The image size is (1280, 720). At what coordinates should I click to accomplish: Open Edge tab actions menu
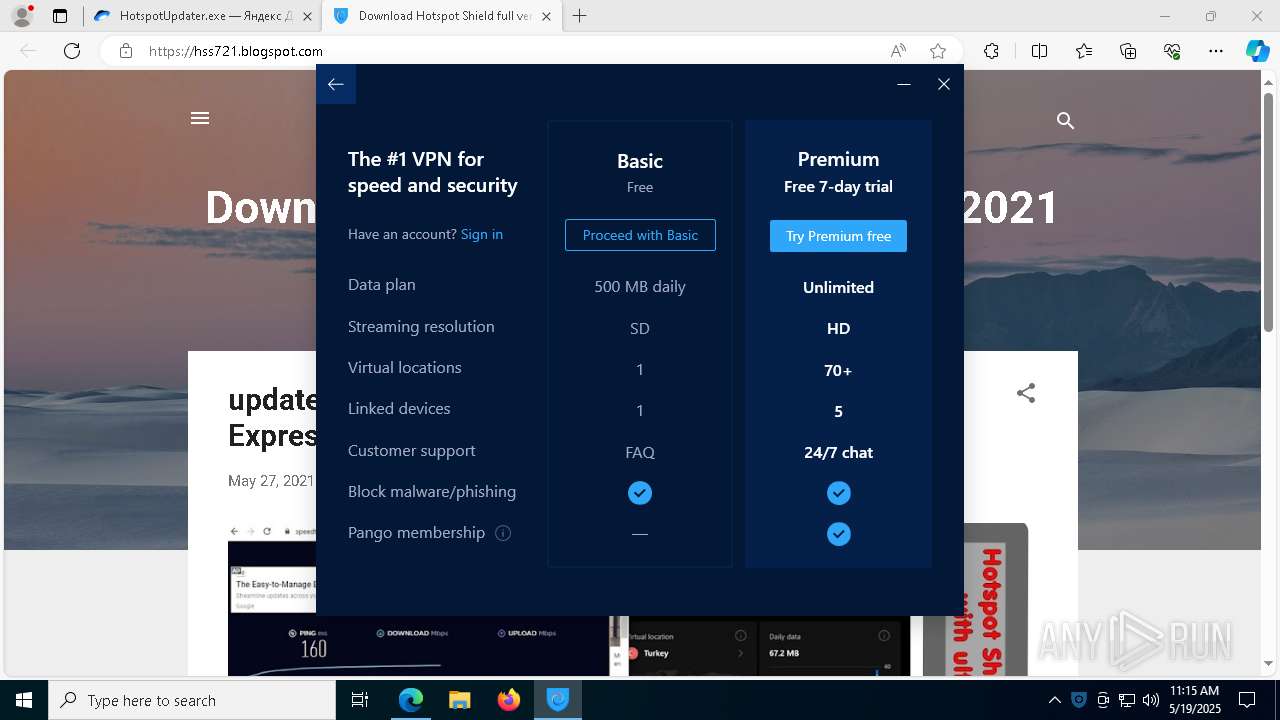tap(60, 16)
